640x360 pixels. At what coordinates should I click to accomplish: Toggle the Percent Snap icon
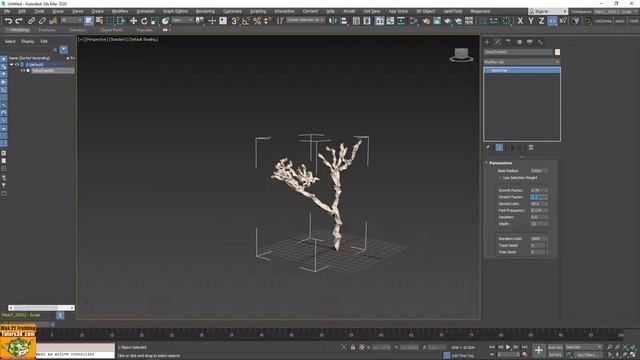[257, 21]
